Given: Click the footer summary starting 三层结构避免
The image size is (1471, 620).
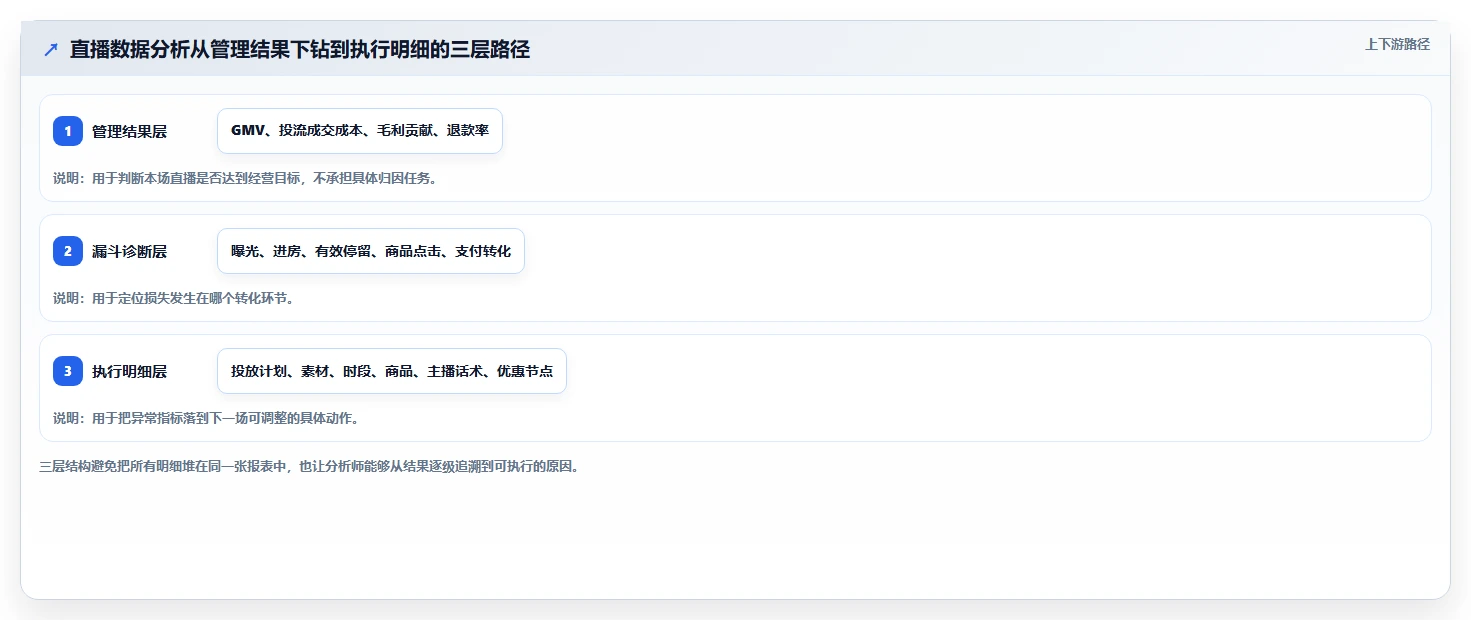Looking at the screenshot, I should pyautogui.click(x=309, y=466).
